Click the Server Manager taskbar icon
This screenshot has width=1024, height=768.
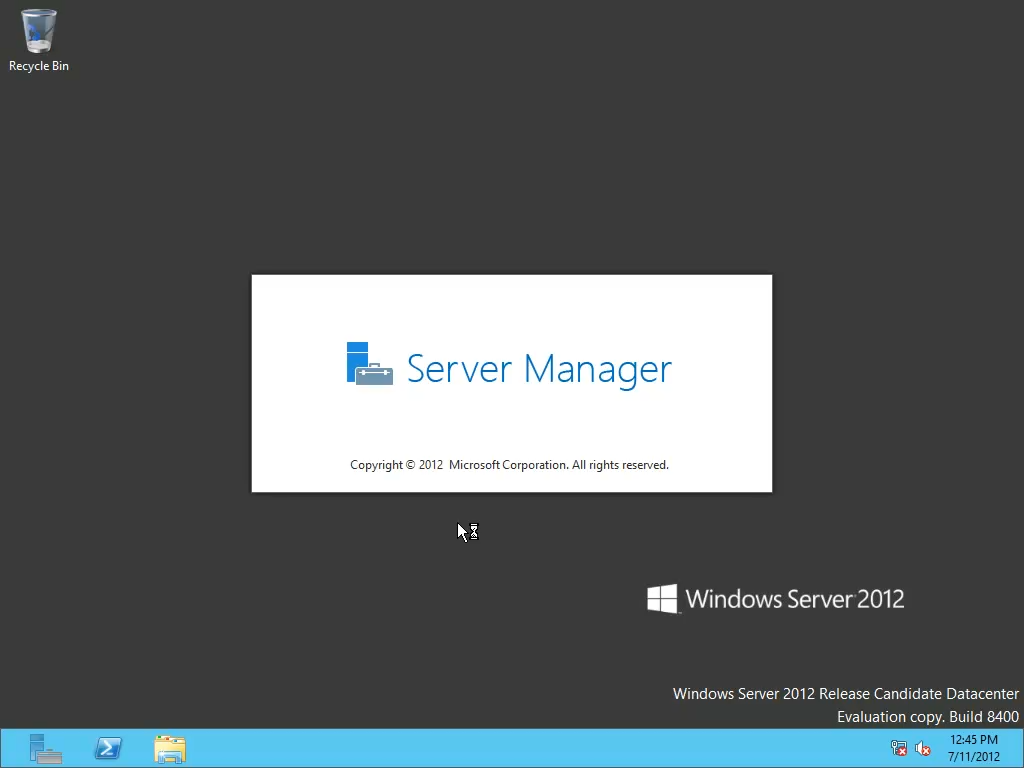click(x=46, y=748)
